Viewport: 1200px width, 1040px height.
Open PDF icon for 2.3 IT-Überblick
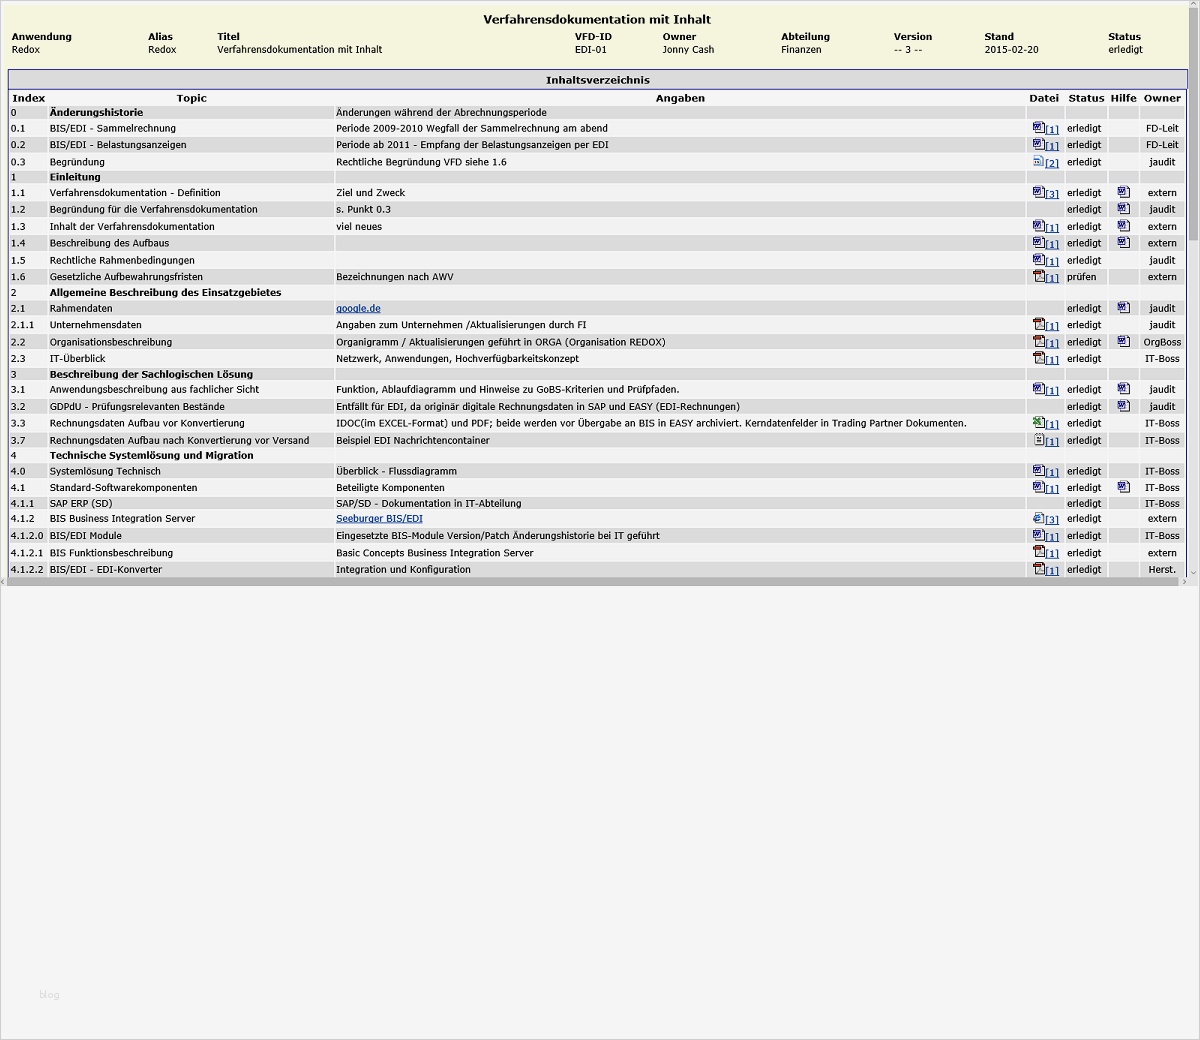[x=1038, y=358]
